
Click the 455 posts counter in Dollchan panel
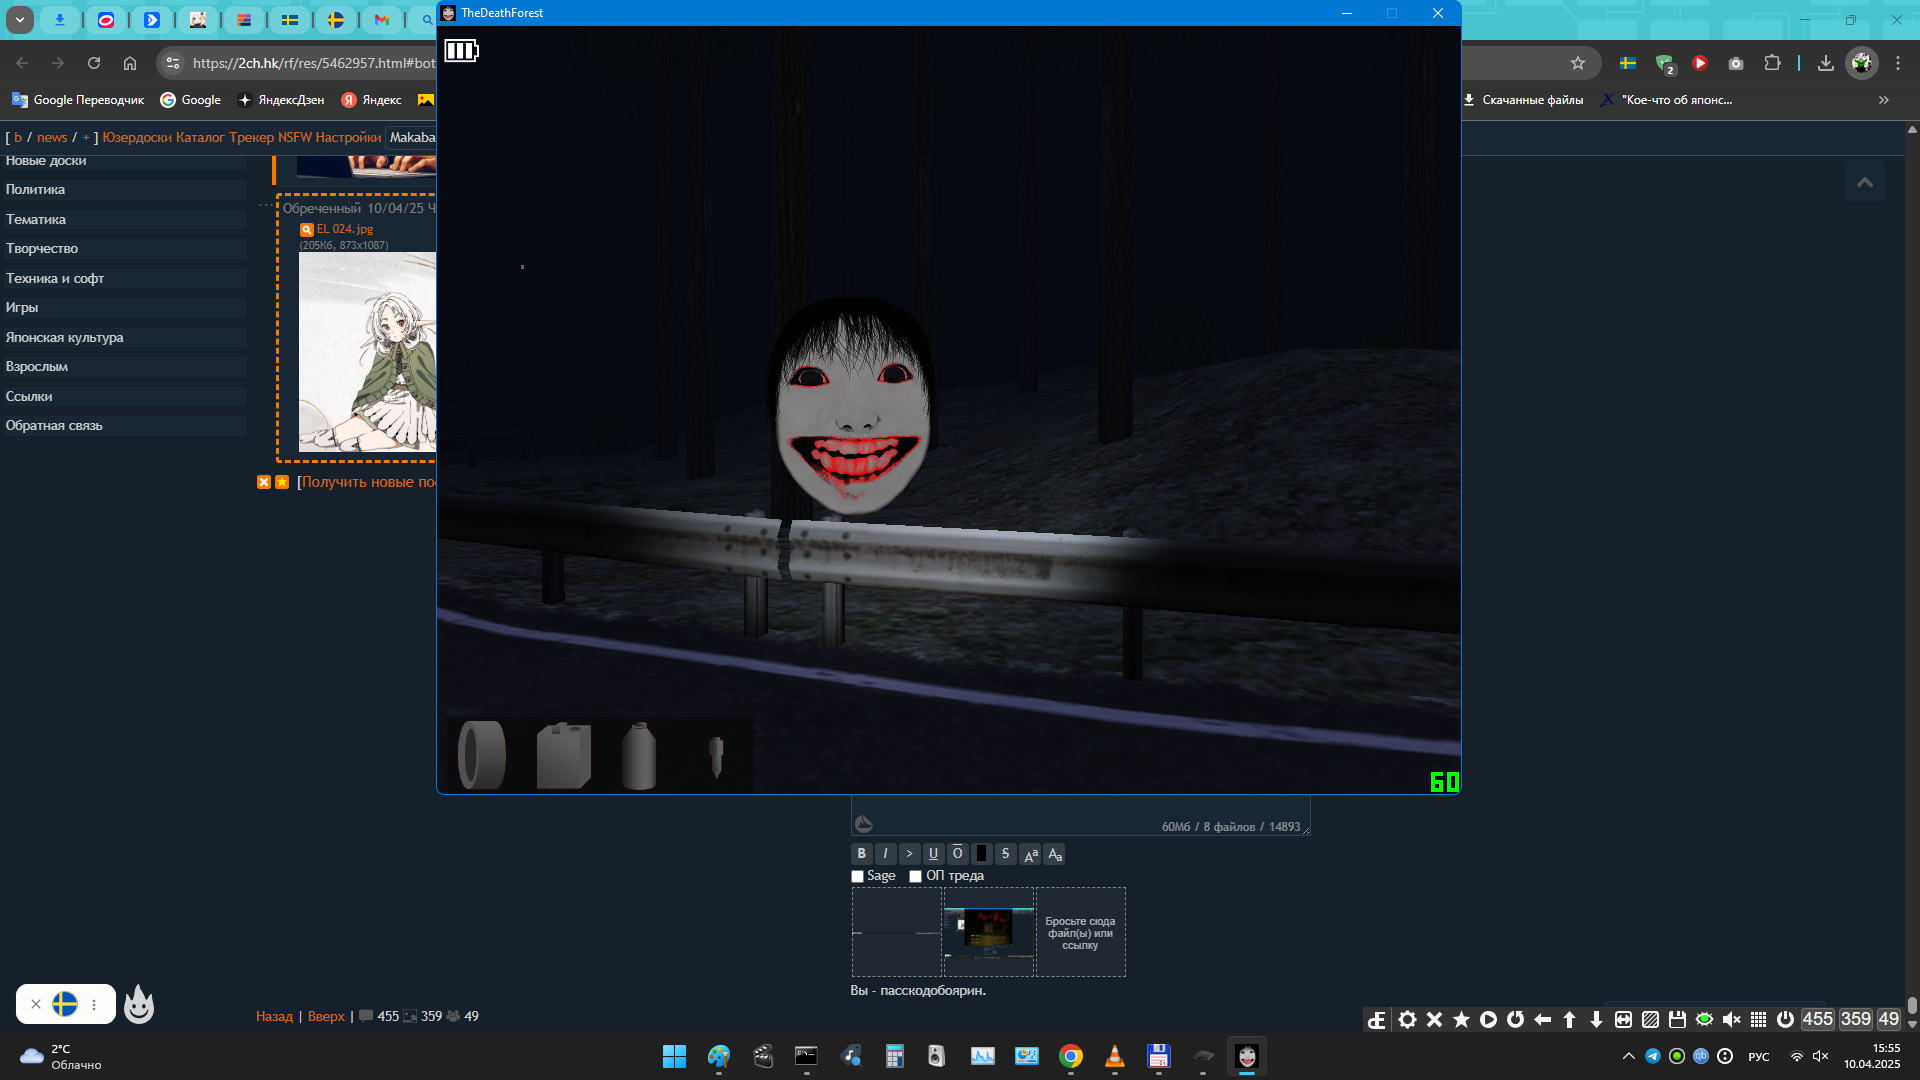pos(1817,1019)
